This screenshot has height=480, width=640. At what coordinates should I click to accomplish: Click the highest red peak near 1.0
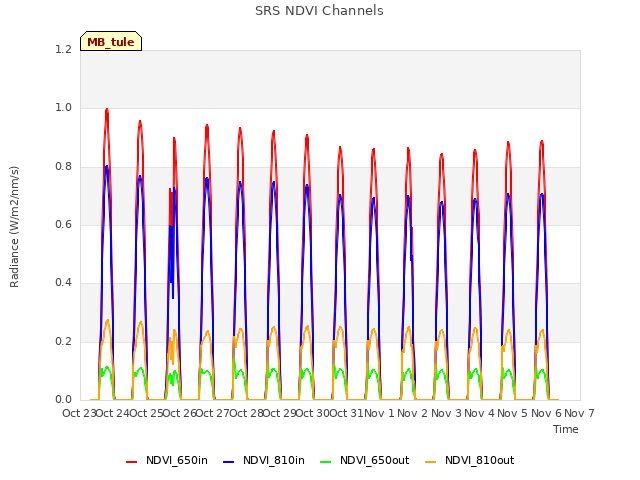coord(107,110)
